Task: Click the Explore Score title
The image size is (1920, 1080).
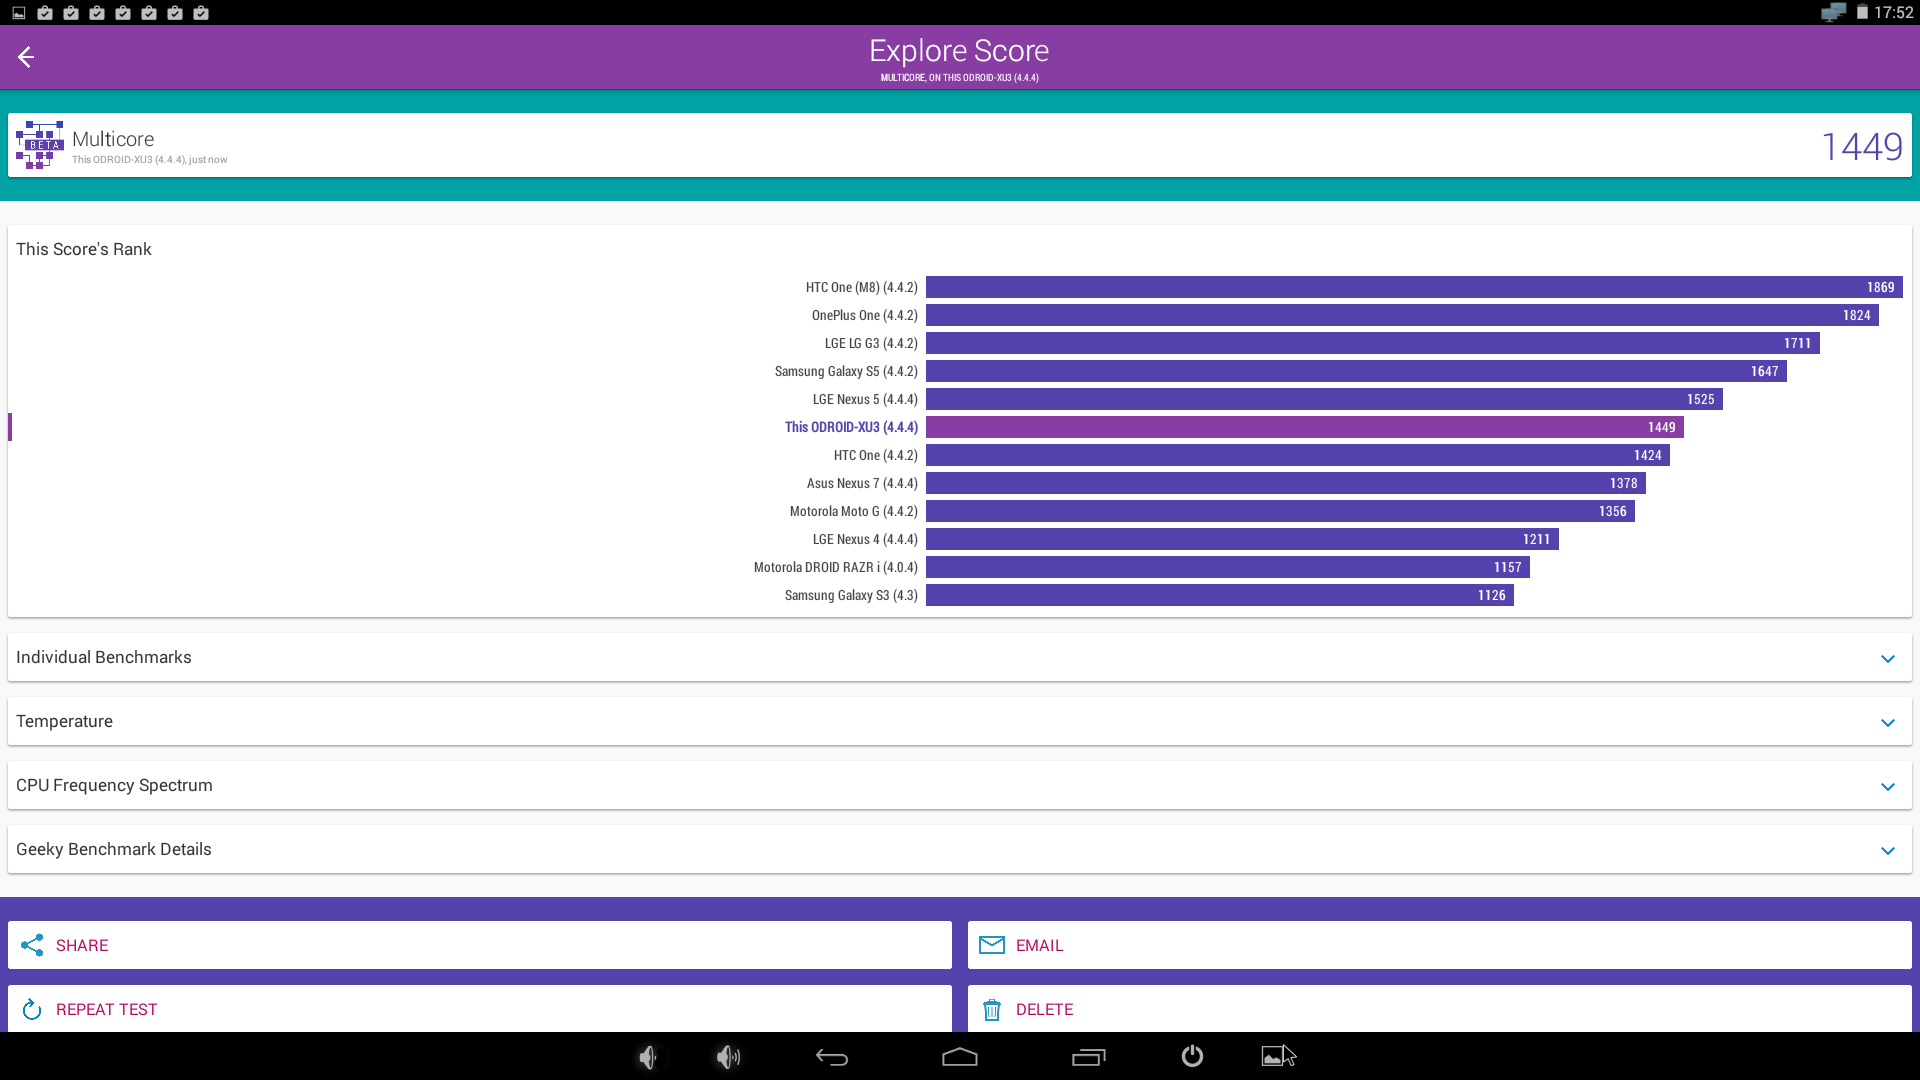Action: (959, 51)
